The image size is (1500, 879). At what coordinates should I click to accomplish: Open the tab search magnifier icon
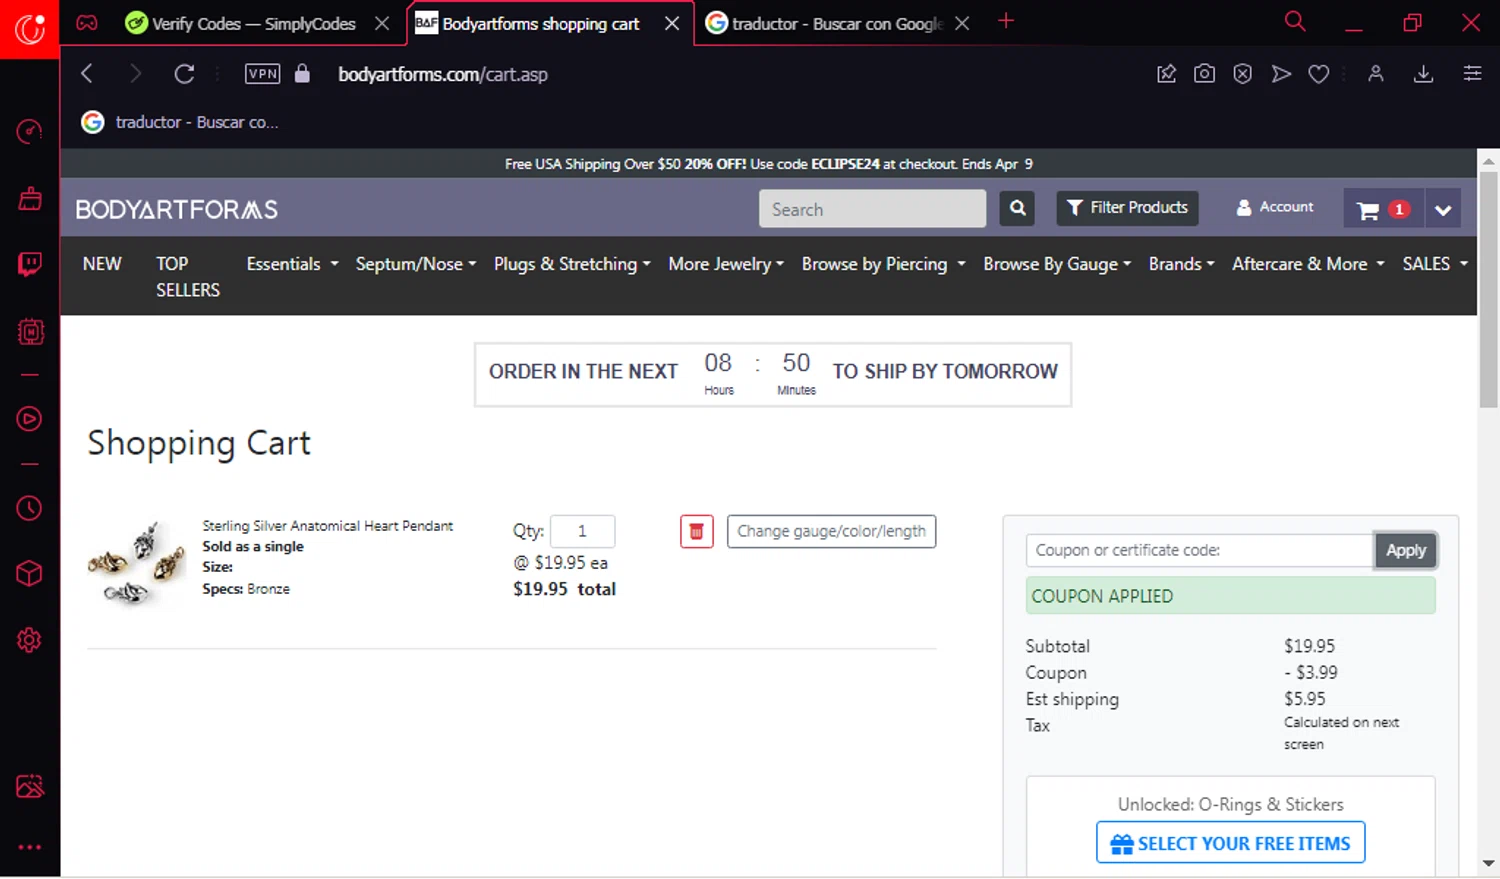[x=1295, y=22]
